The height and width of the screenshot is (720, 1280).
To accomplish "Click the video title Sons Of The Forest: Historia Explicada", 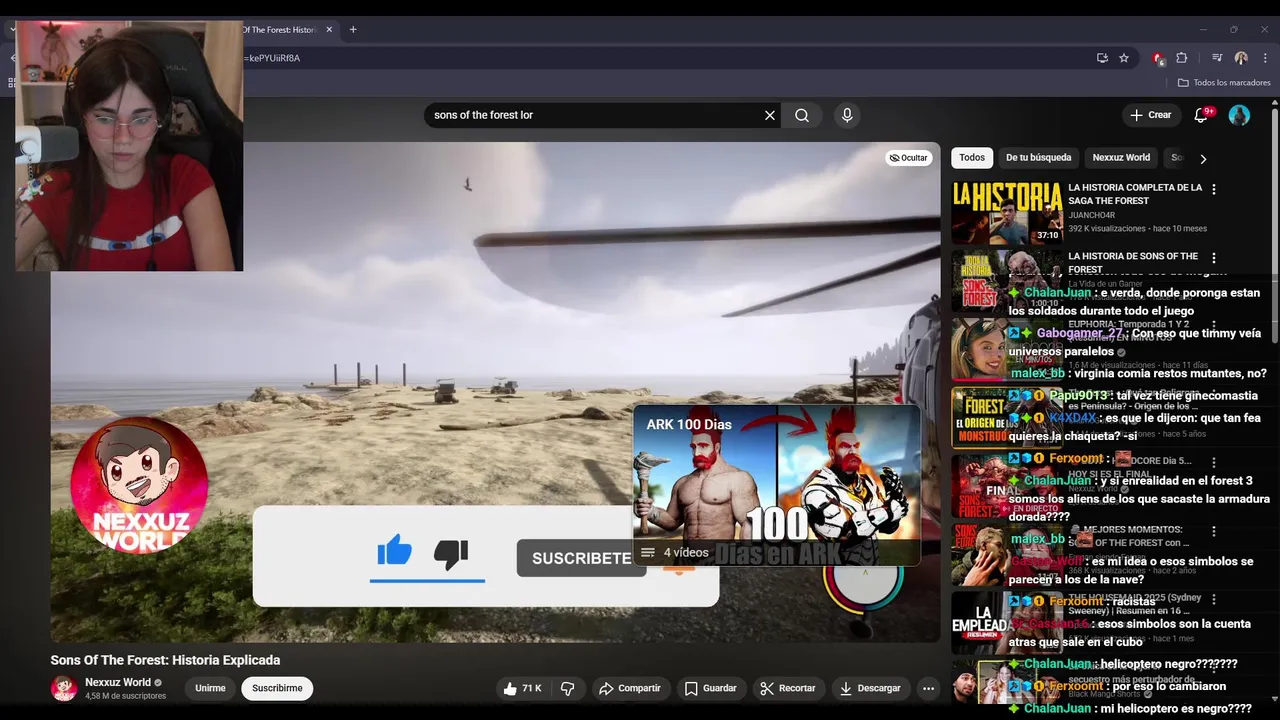I will coord(166,660).
